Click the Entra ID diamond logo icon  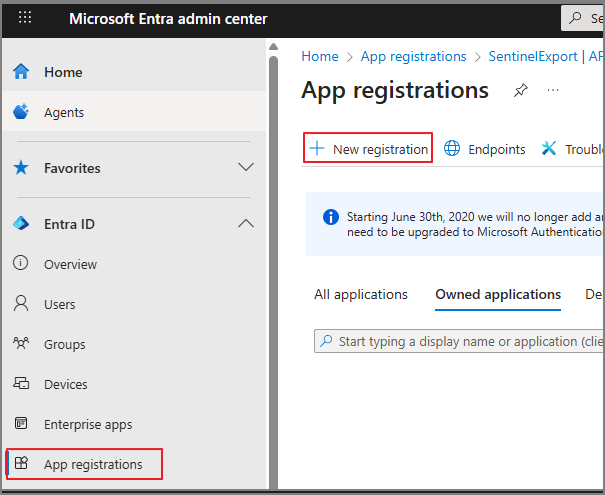[21, 224]
